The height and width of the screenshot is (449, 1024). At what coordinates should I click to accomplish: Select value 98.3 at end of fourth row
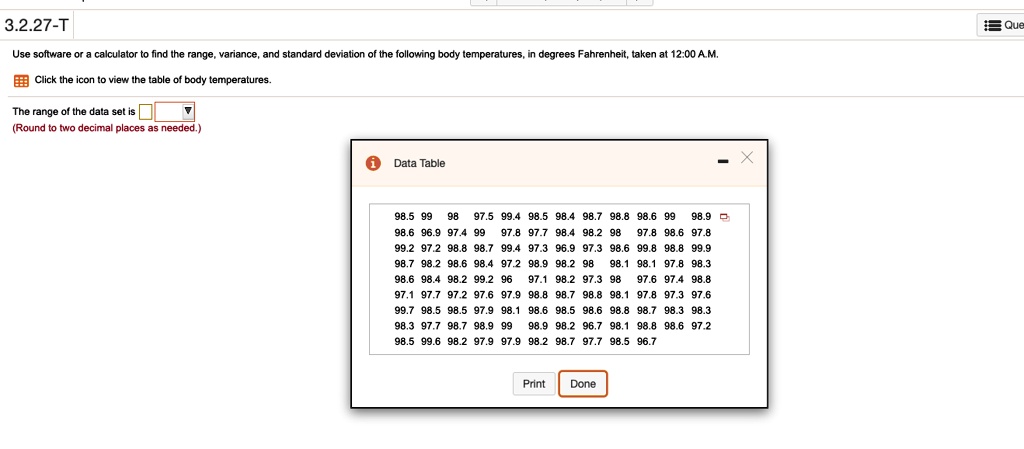[x=701, y=264]
